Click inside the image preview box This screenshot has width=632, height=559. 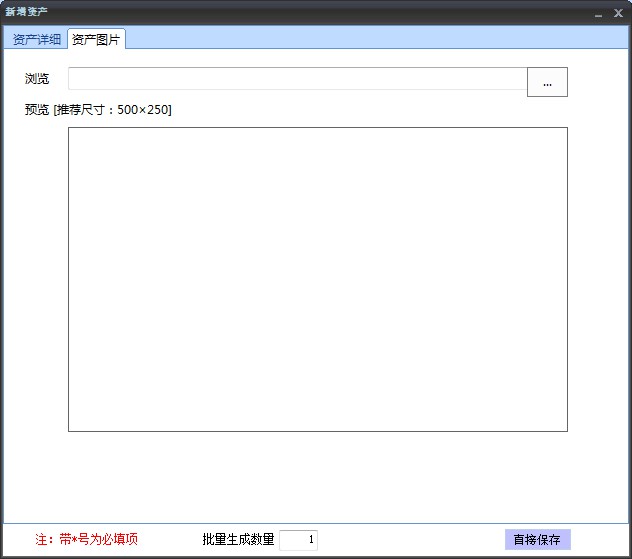(317, 279)
